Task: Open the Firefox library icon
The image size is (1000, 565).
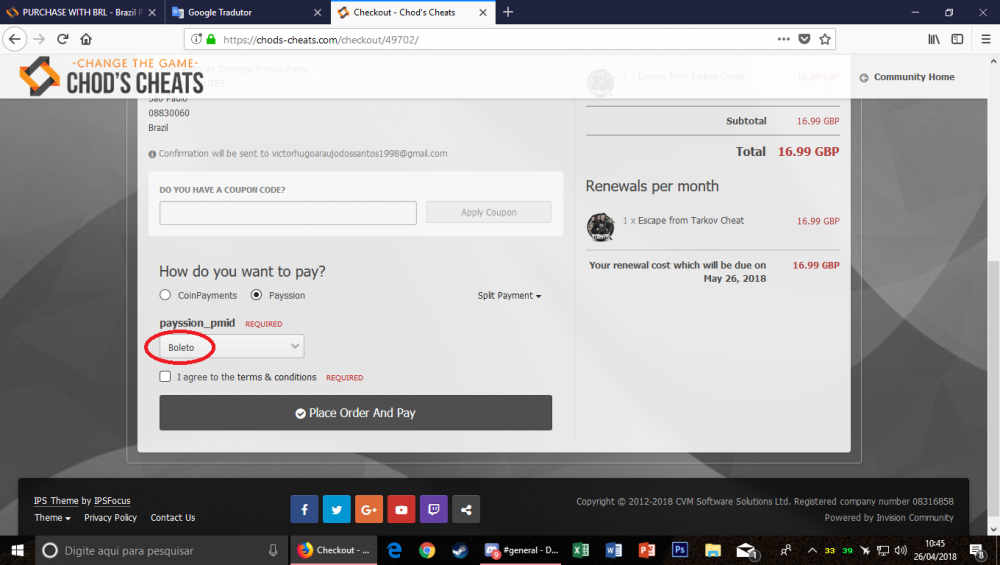Action: (x=934, y=39)
